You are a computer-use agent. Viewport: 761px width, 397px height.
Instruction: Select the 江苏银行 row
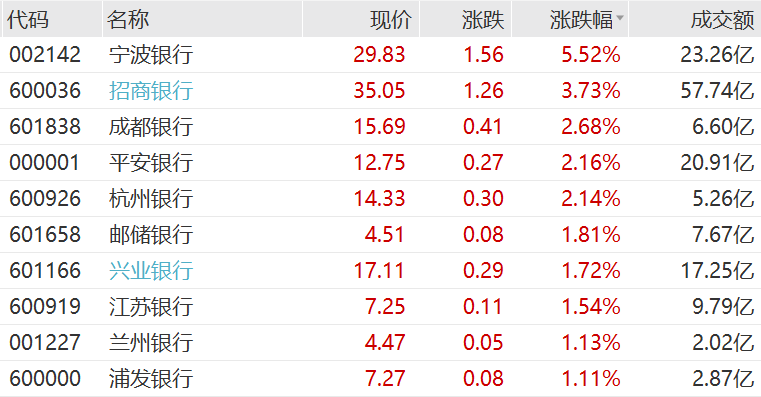tap(380, 307)
